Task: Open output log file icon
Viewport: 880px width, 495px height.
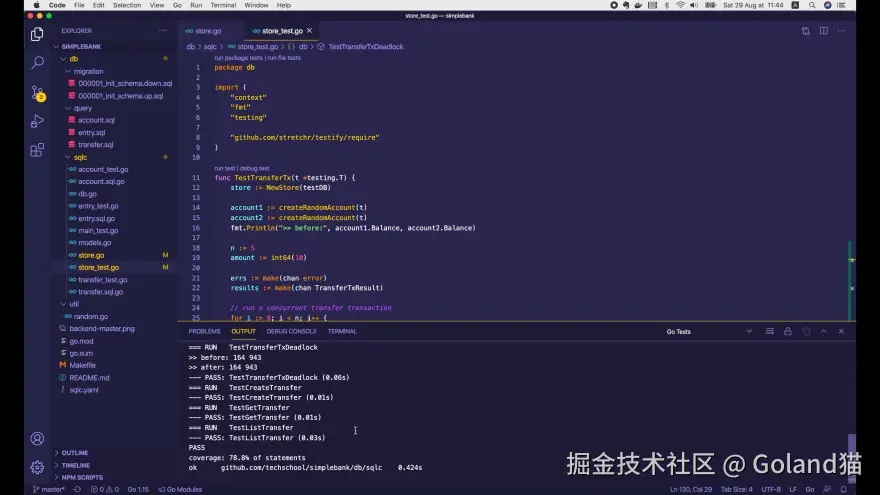Action: pos(806,332)
